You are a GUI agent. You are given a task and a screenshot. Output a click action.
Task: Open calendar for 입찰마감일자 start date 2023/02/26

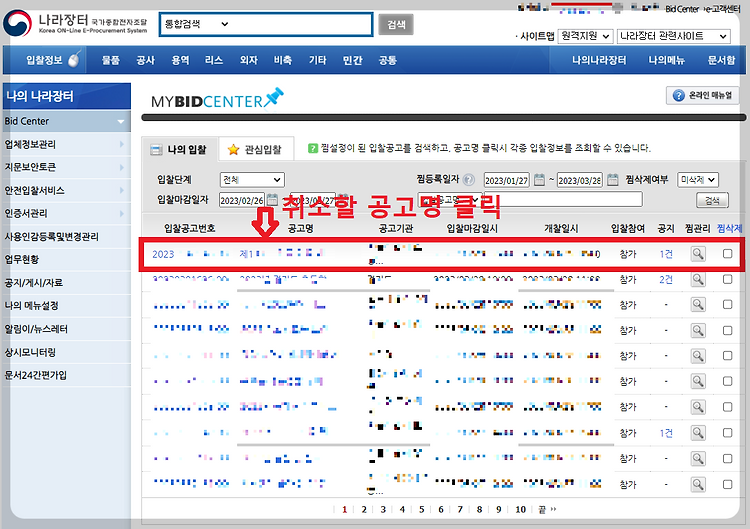pyautogui.click(x=272, y=199)
